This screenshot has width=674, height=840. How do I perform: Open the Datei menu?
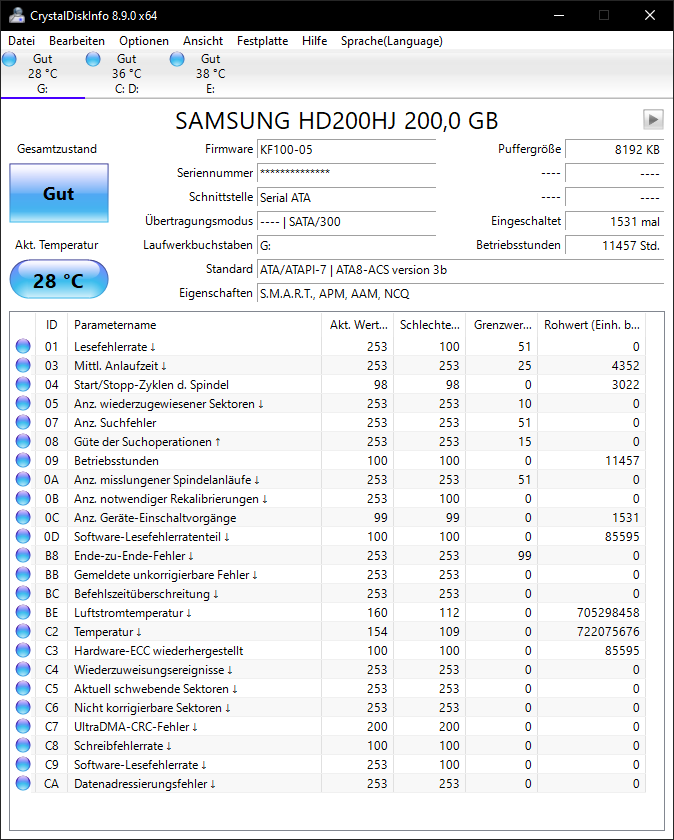pyautogui.click(x=21, y=41)
